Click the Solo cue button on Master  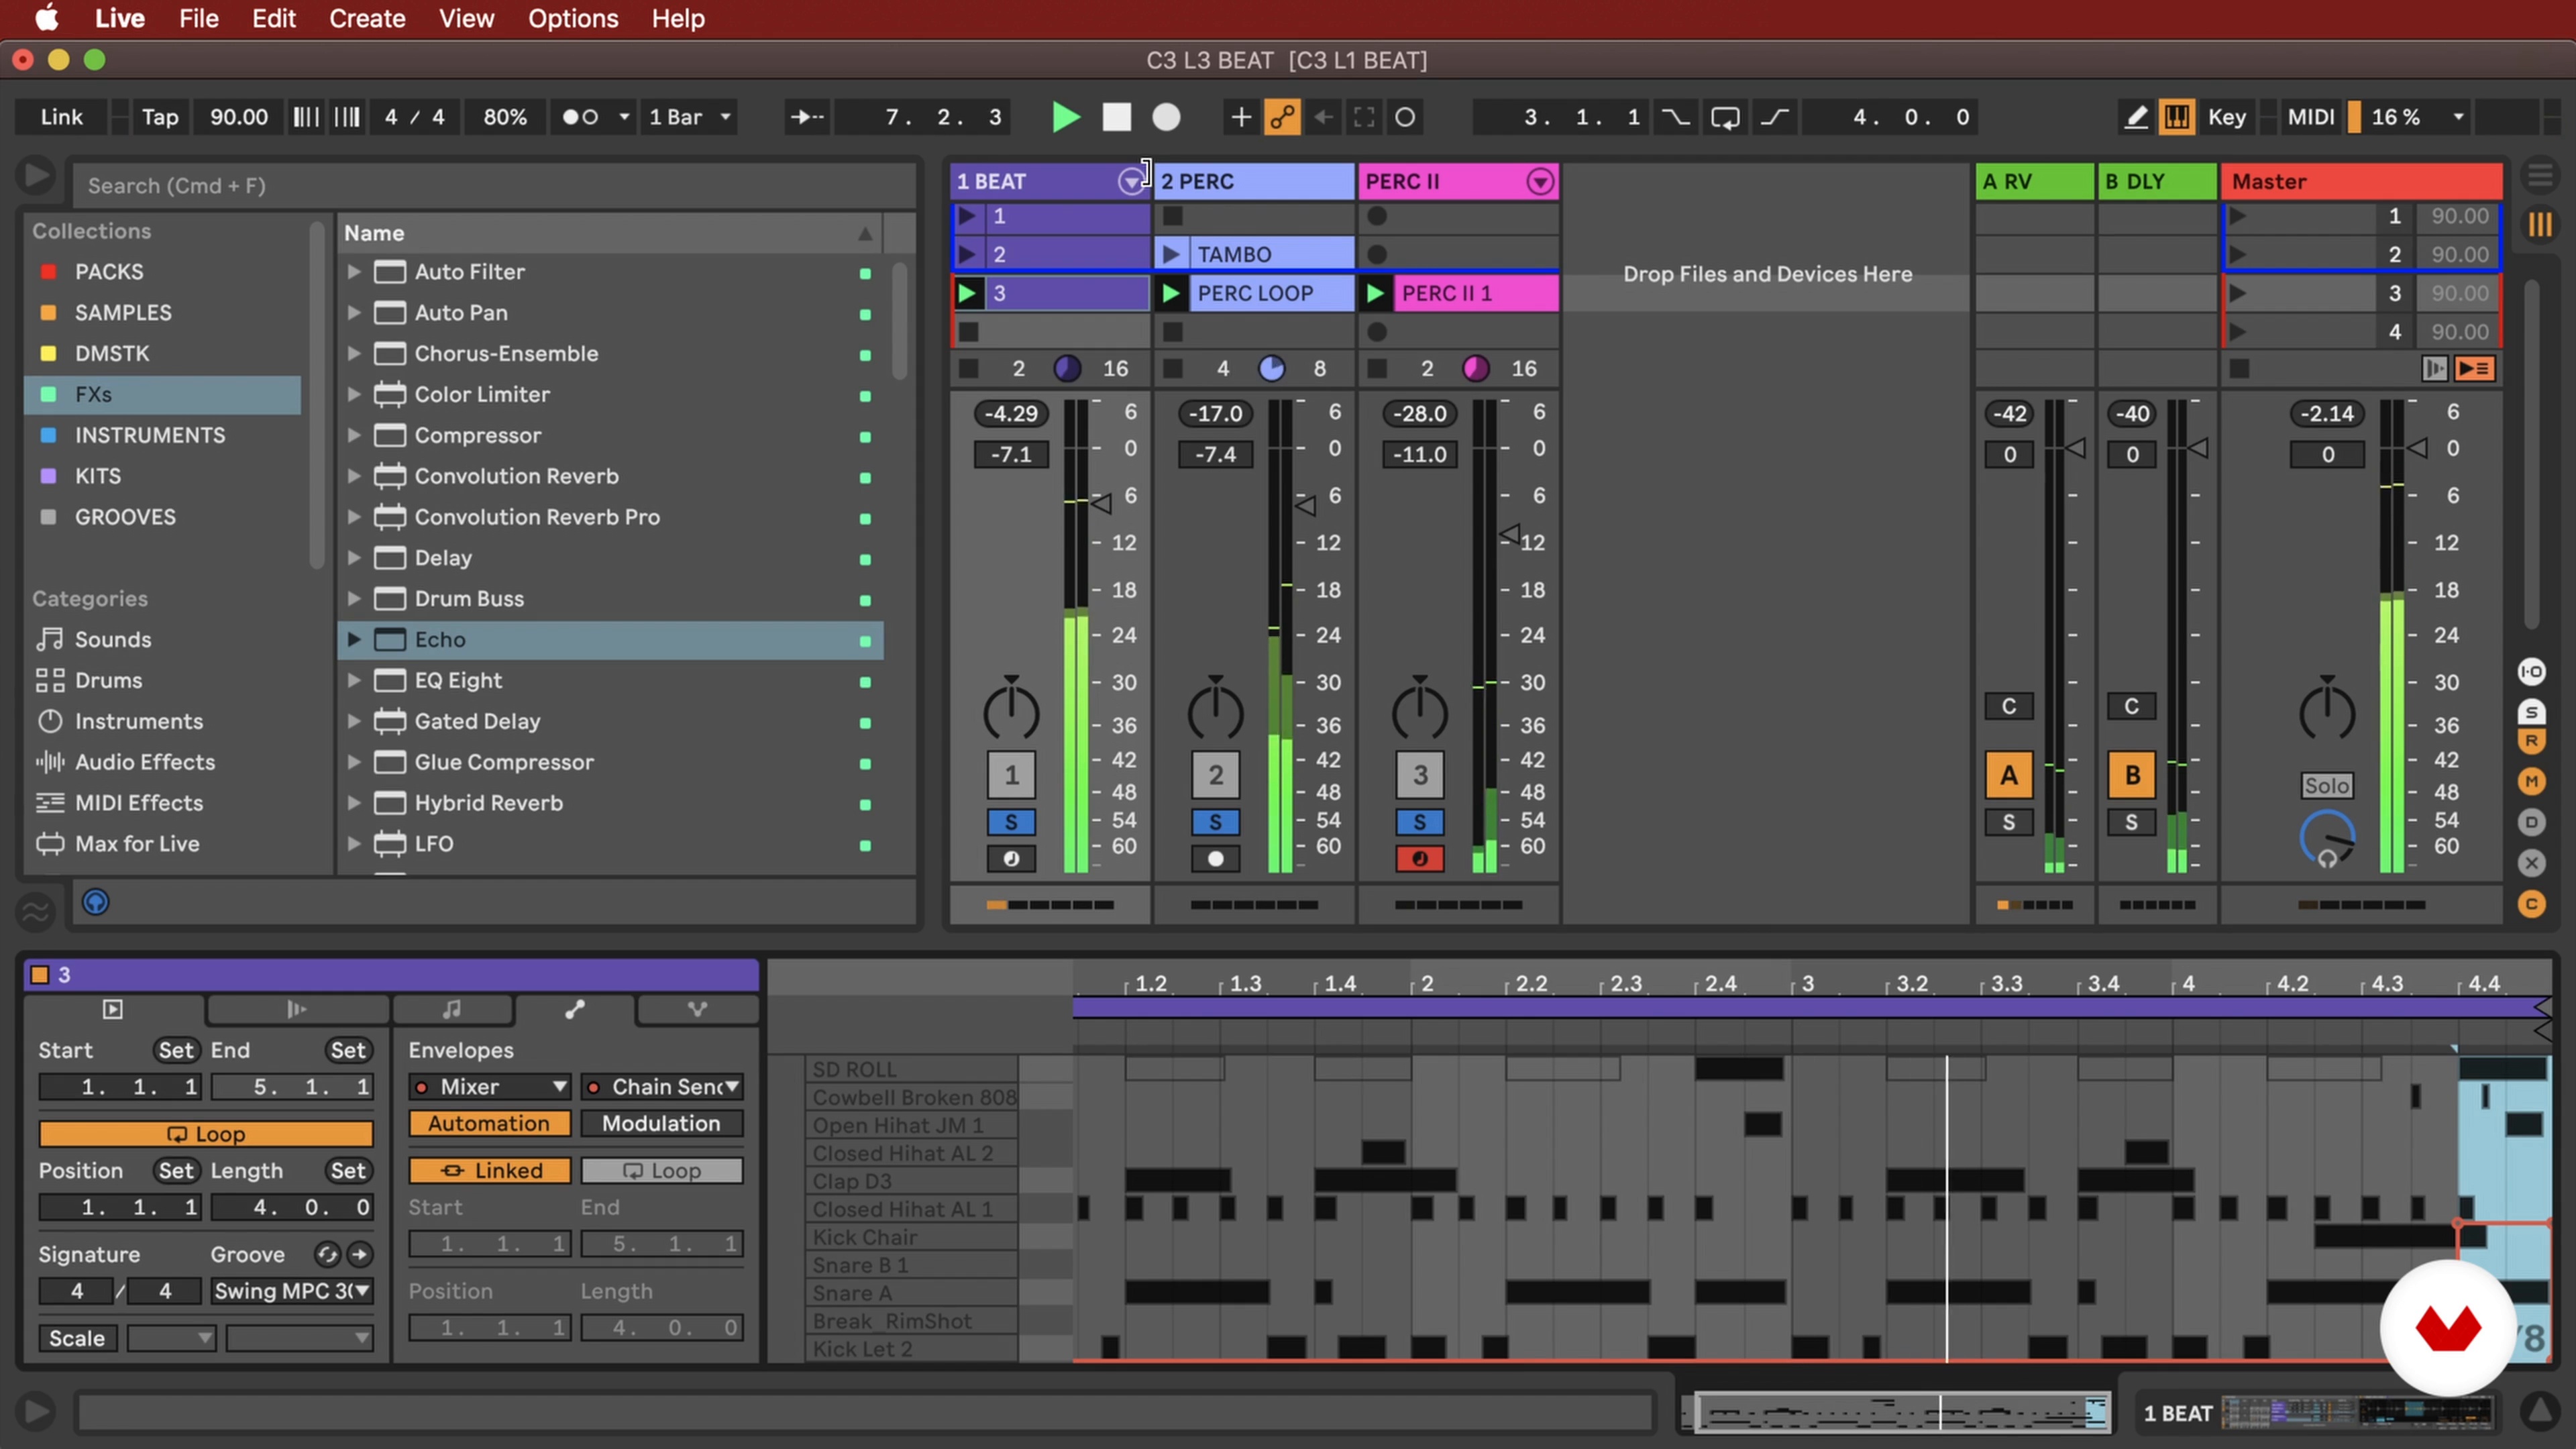pos(2327,785)
